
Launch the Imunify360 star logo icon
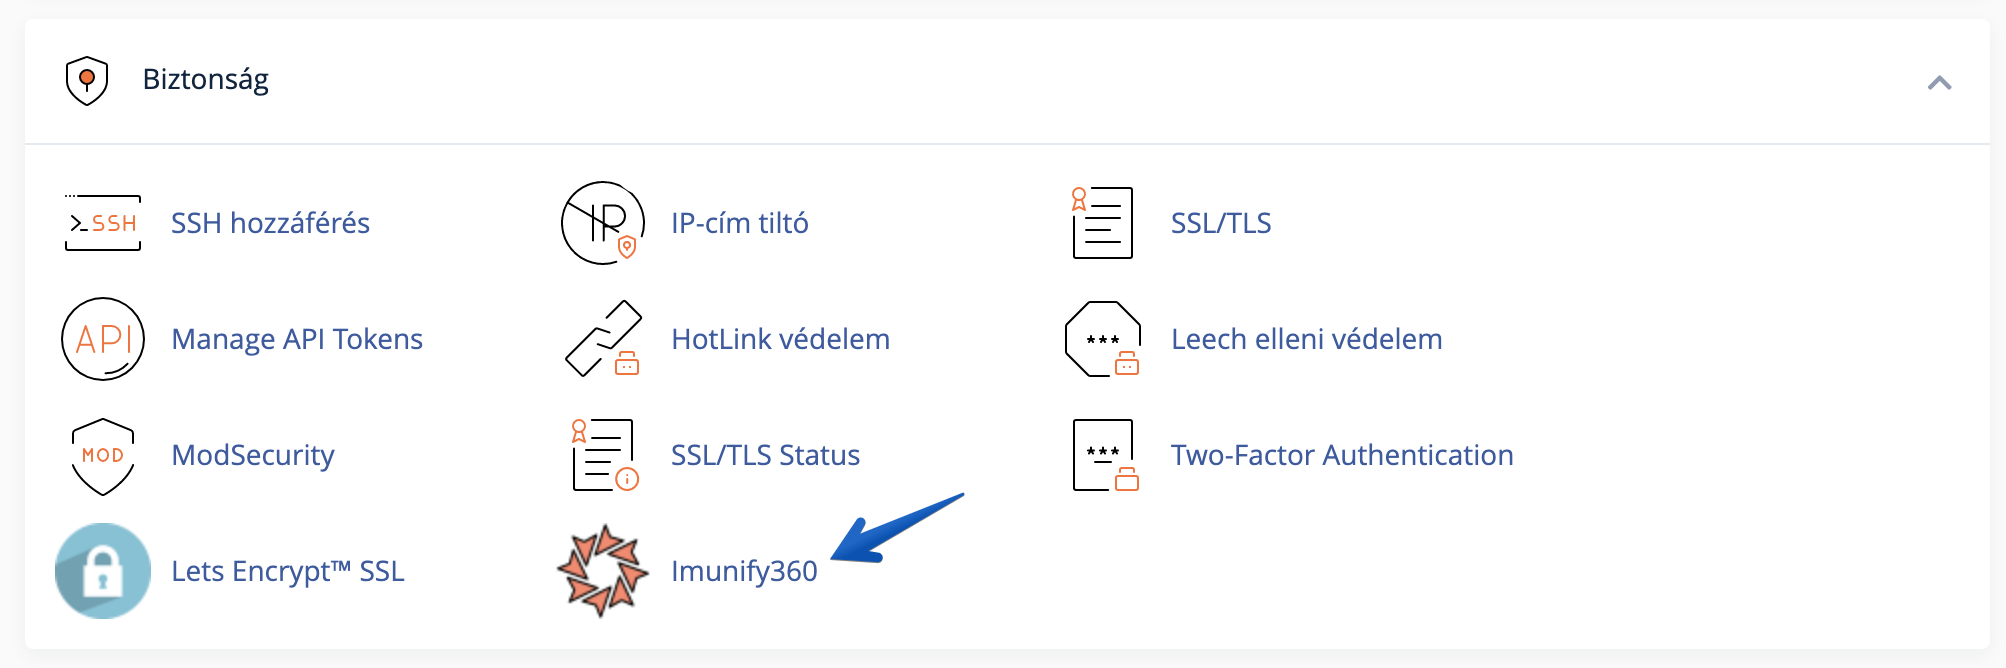tap(603, 571)
